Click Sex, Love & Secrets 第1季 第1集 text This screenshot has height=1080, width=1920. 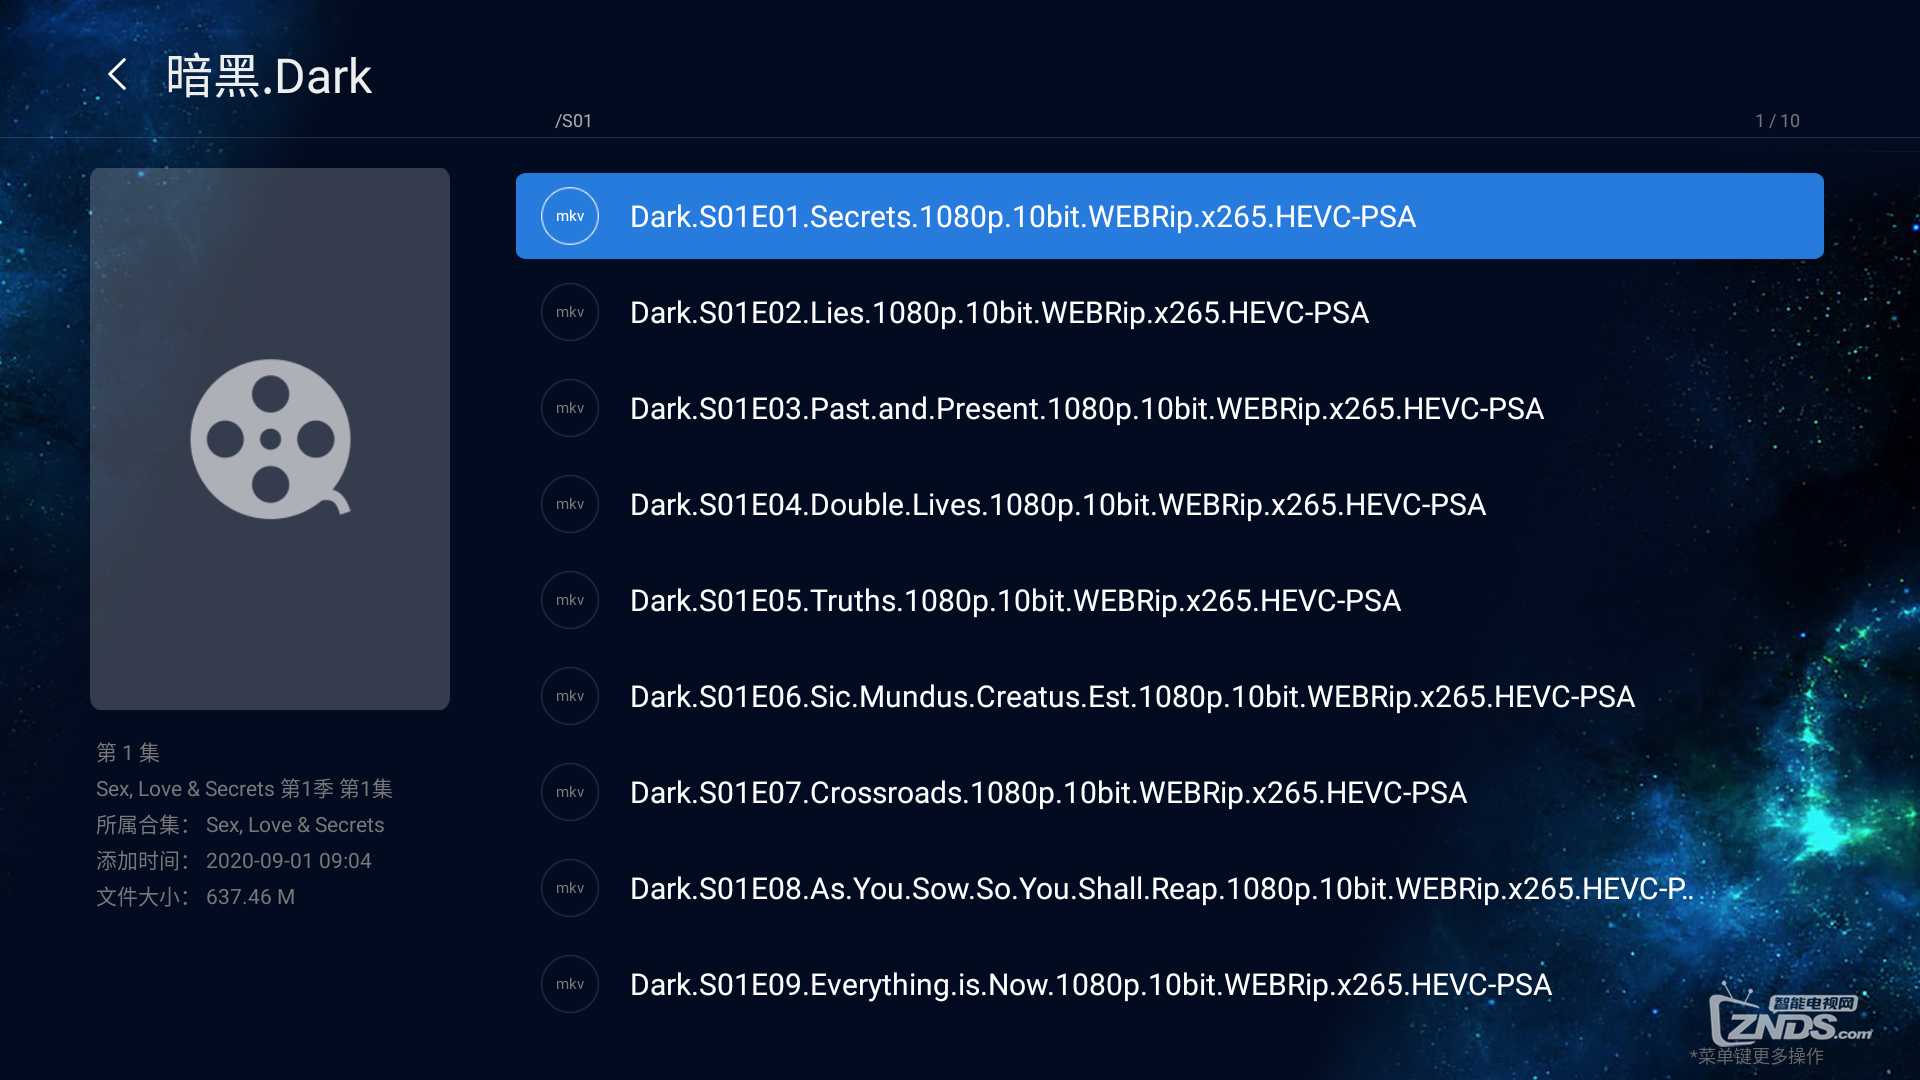(244, 789)
